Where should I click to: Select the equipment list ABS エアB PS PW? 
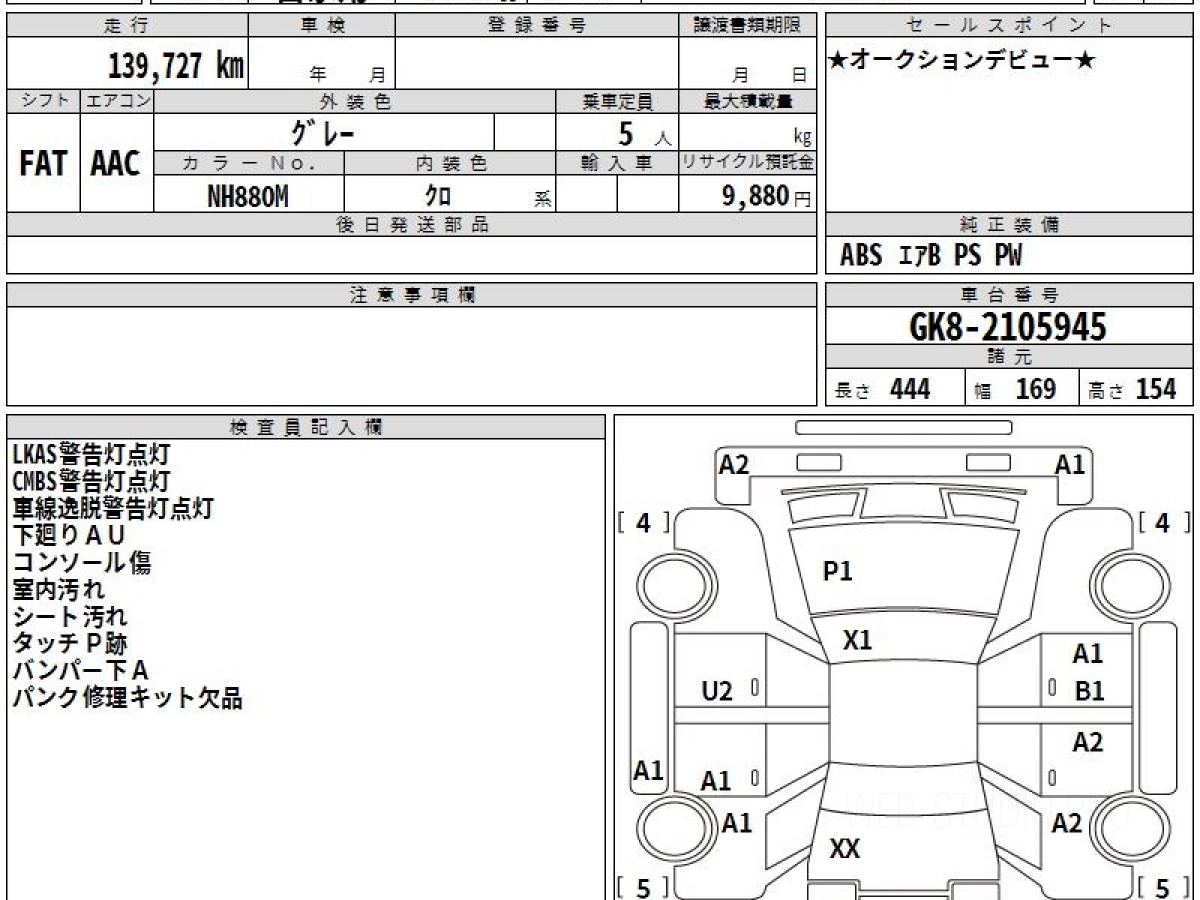click(931, 256)
